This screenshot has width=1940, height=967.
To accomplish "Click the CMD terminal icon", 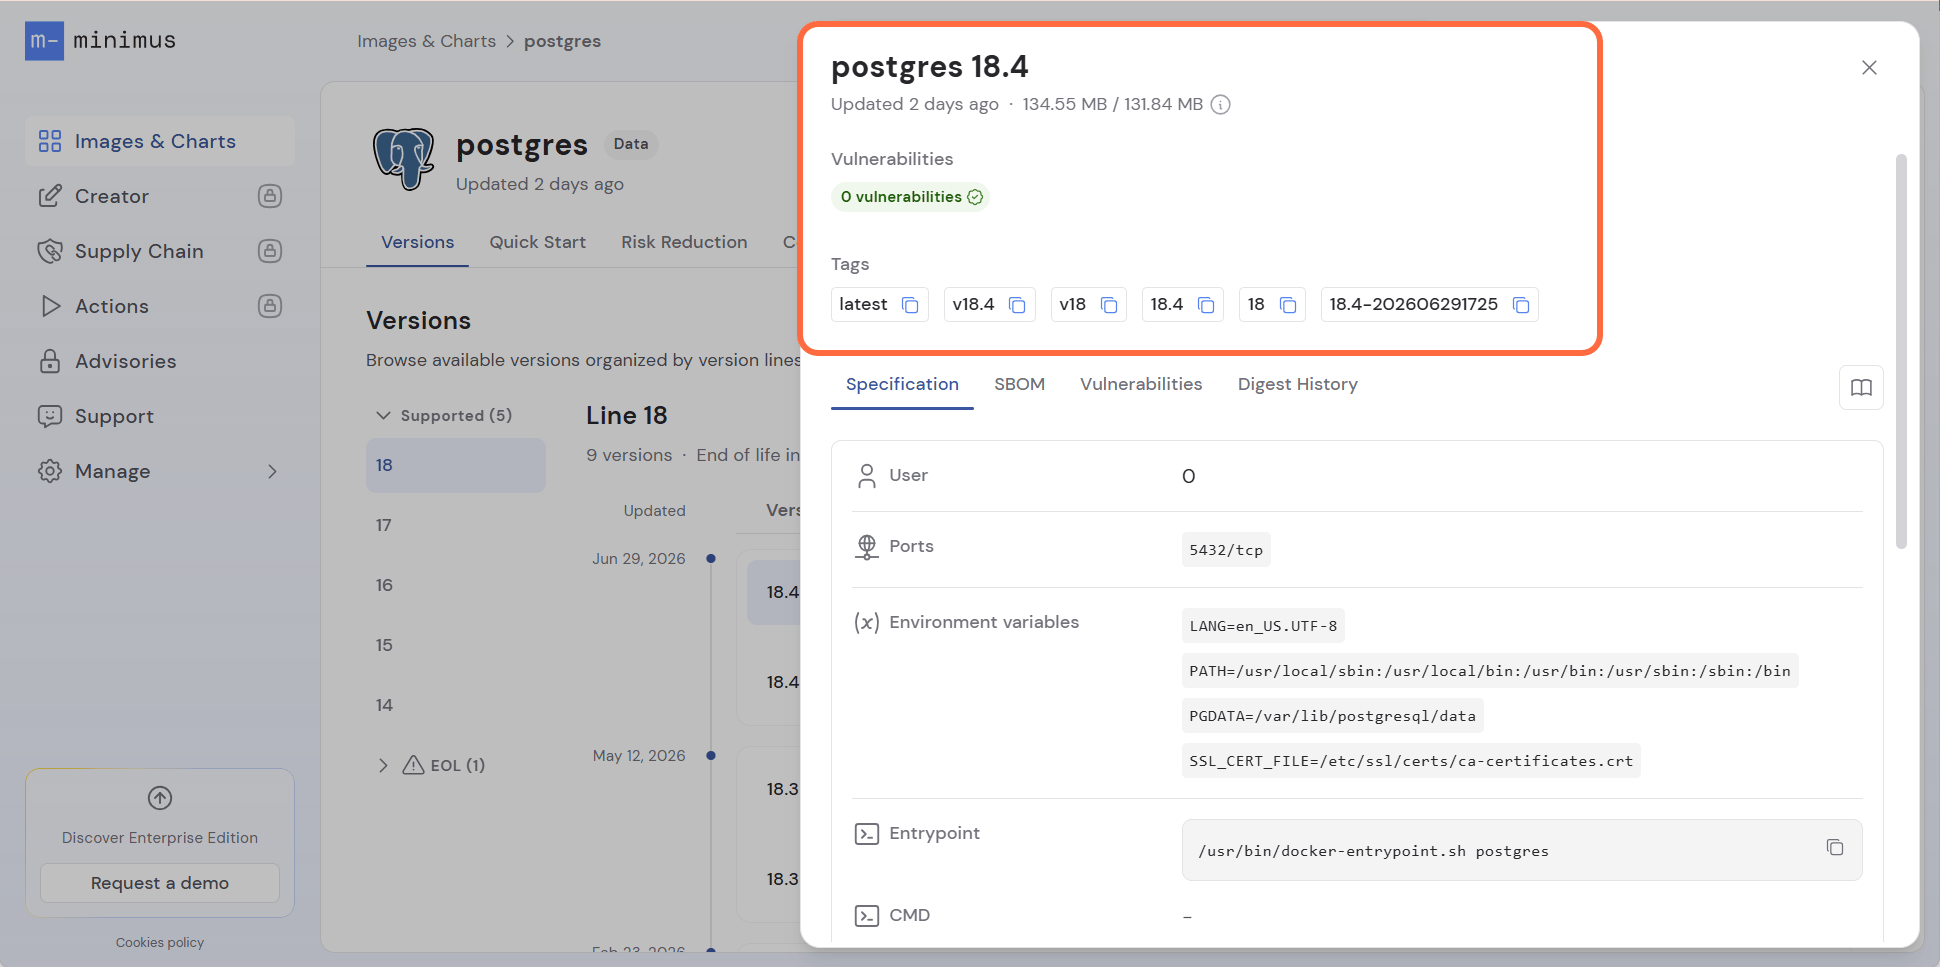I will (x=867, y=916).
